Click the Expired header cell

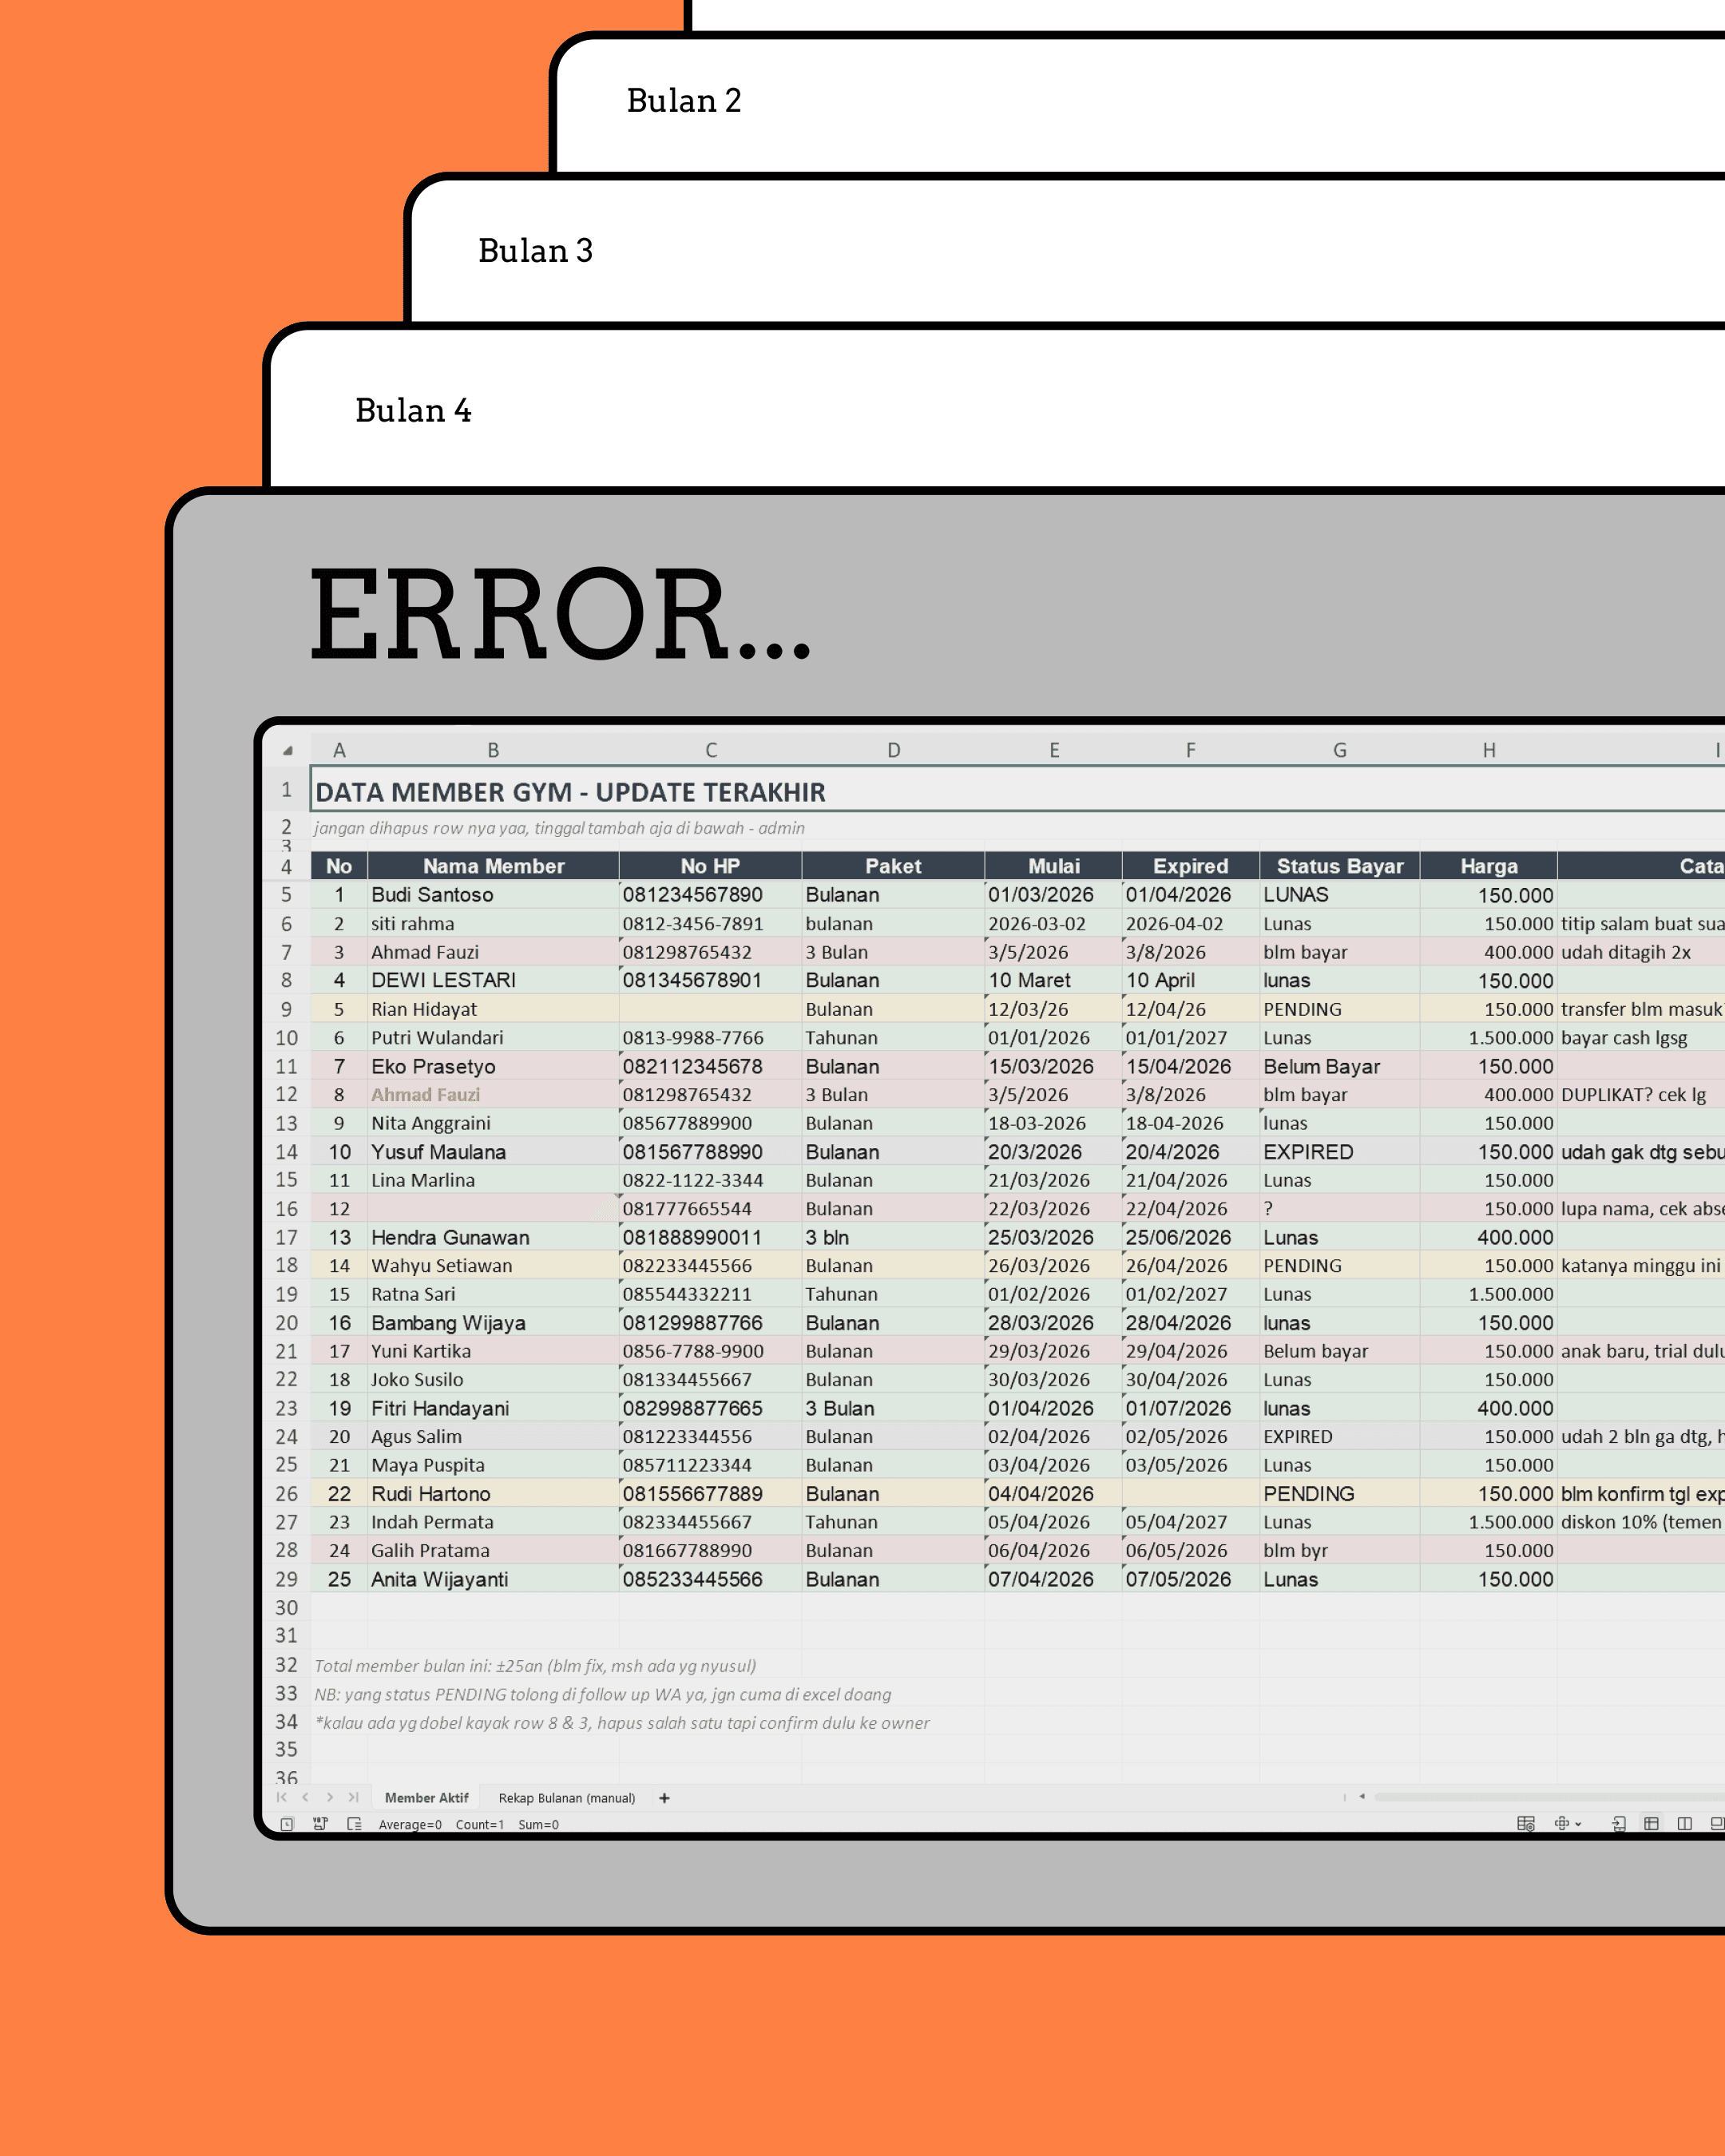point(1191,866)
